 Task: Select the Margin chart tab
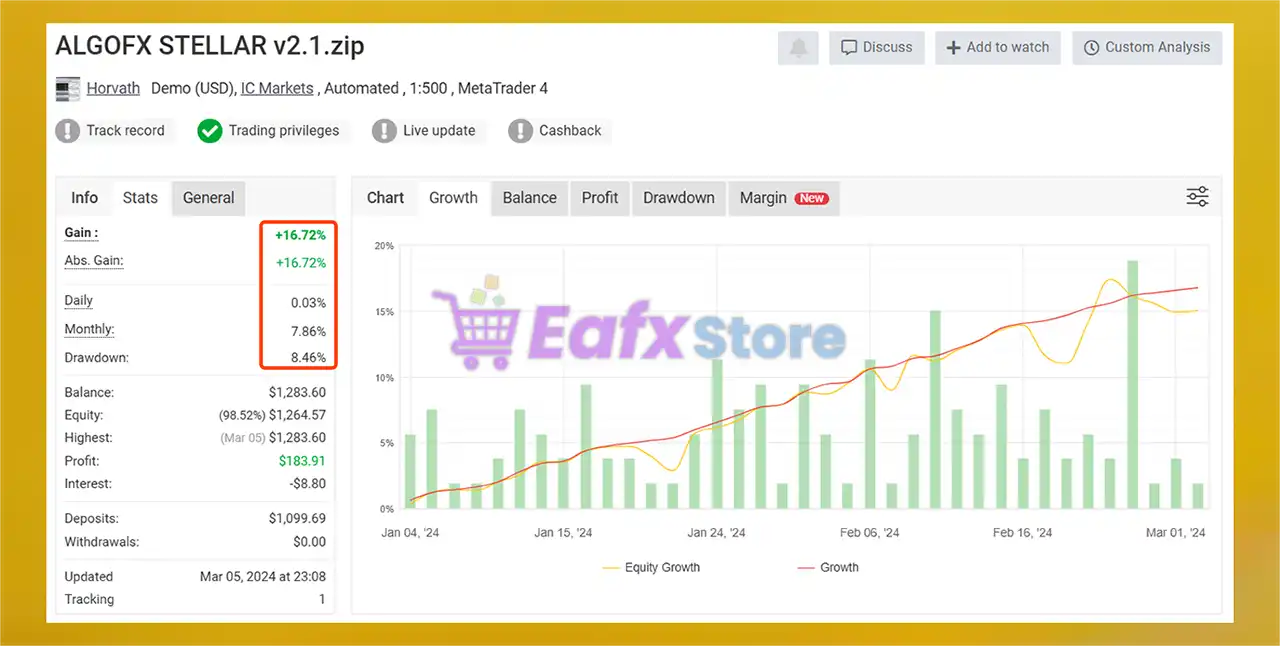[x=784, y=198]
